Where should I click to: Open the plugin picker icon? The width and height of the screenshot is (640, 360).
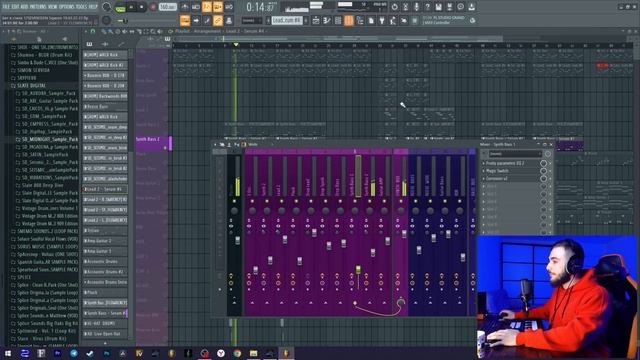[382, 20]
